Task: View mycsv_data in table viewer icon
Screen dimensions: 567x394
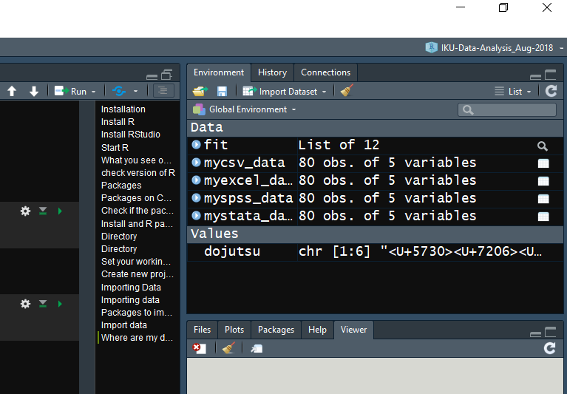Action: coord(543,163)
